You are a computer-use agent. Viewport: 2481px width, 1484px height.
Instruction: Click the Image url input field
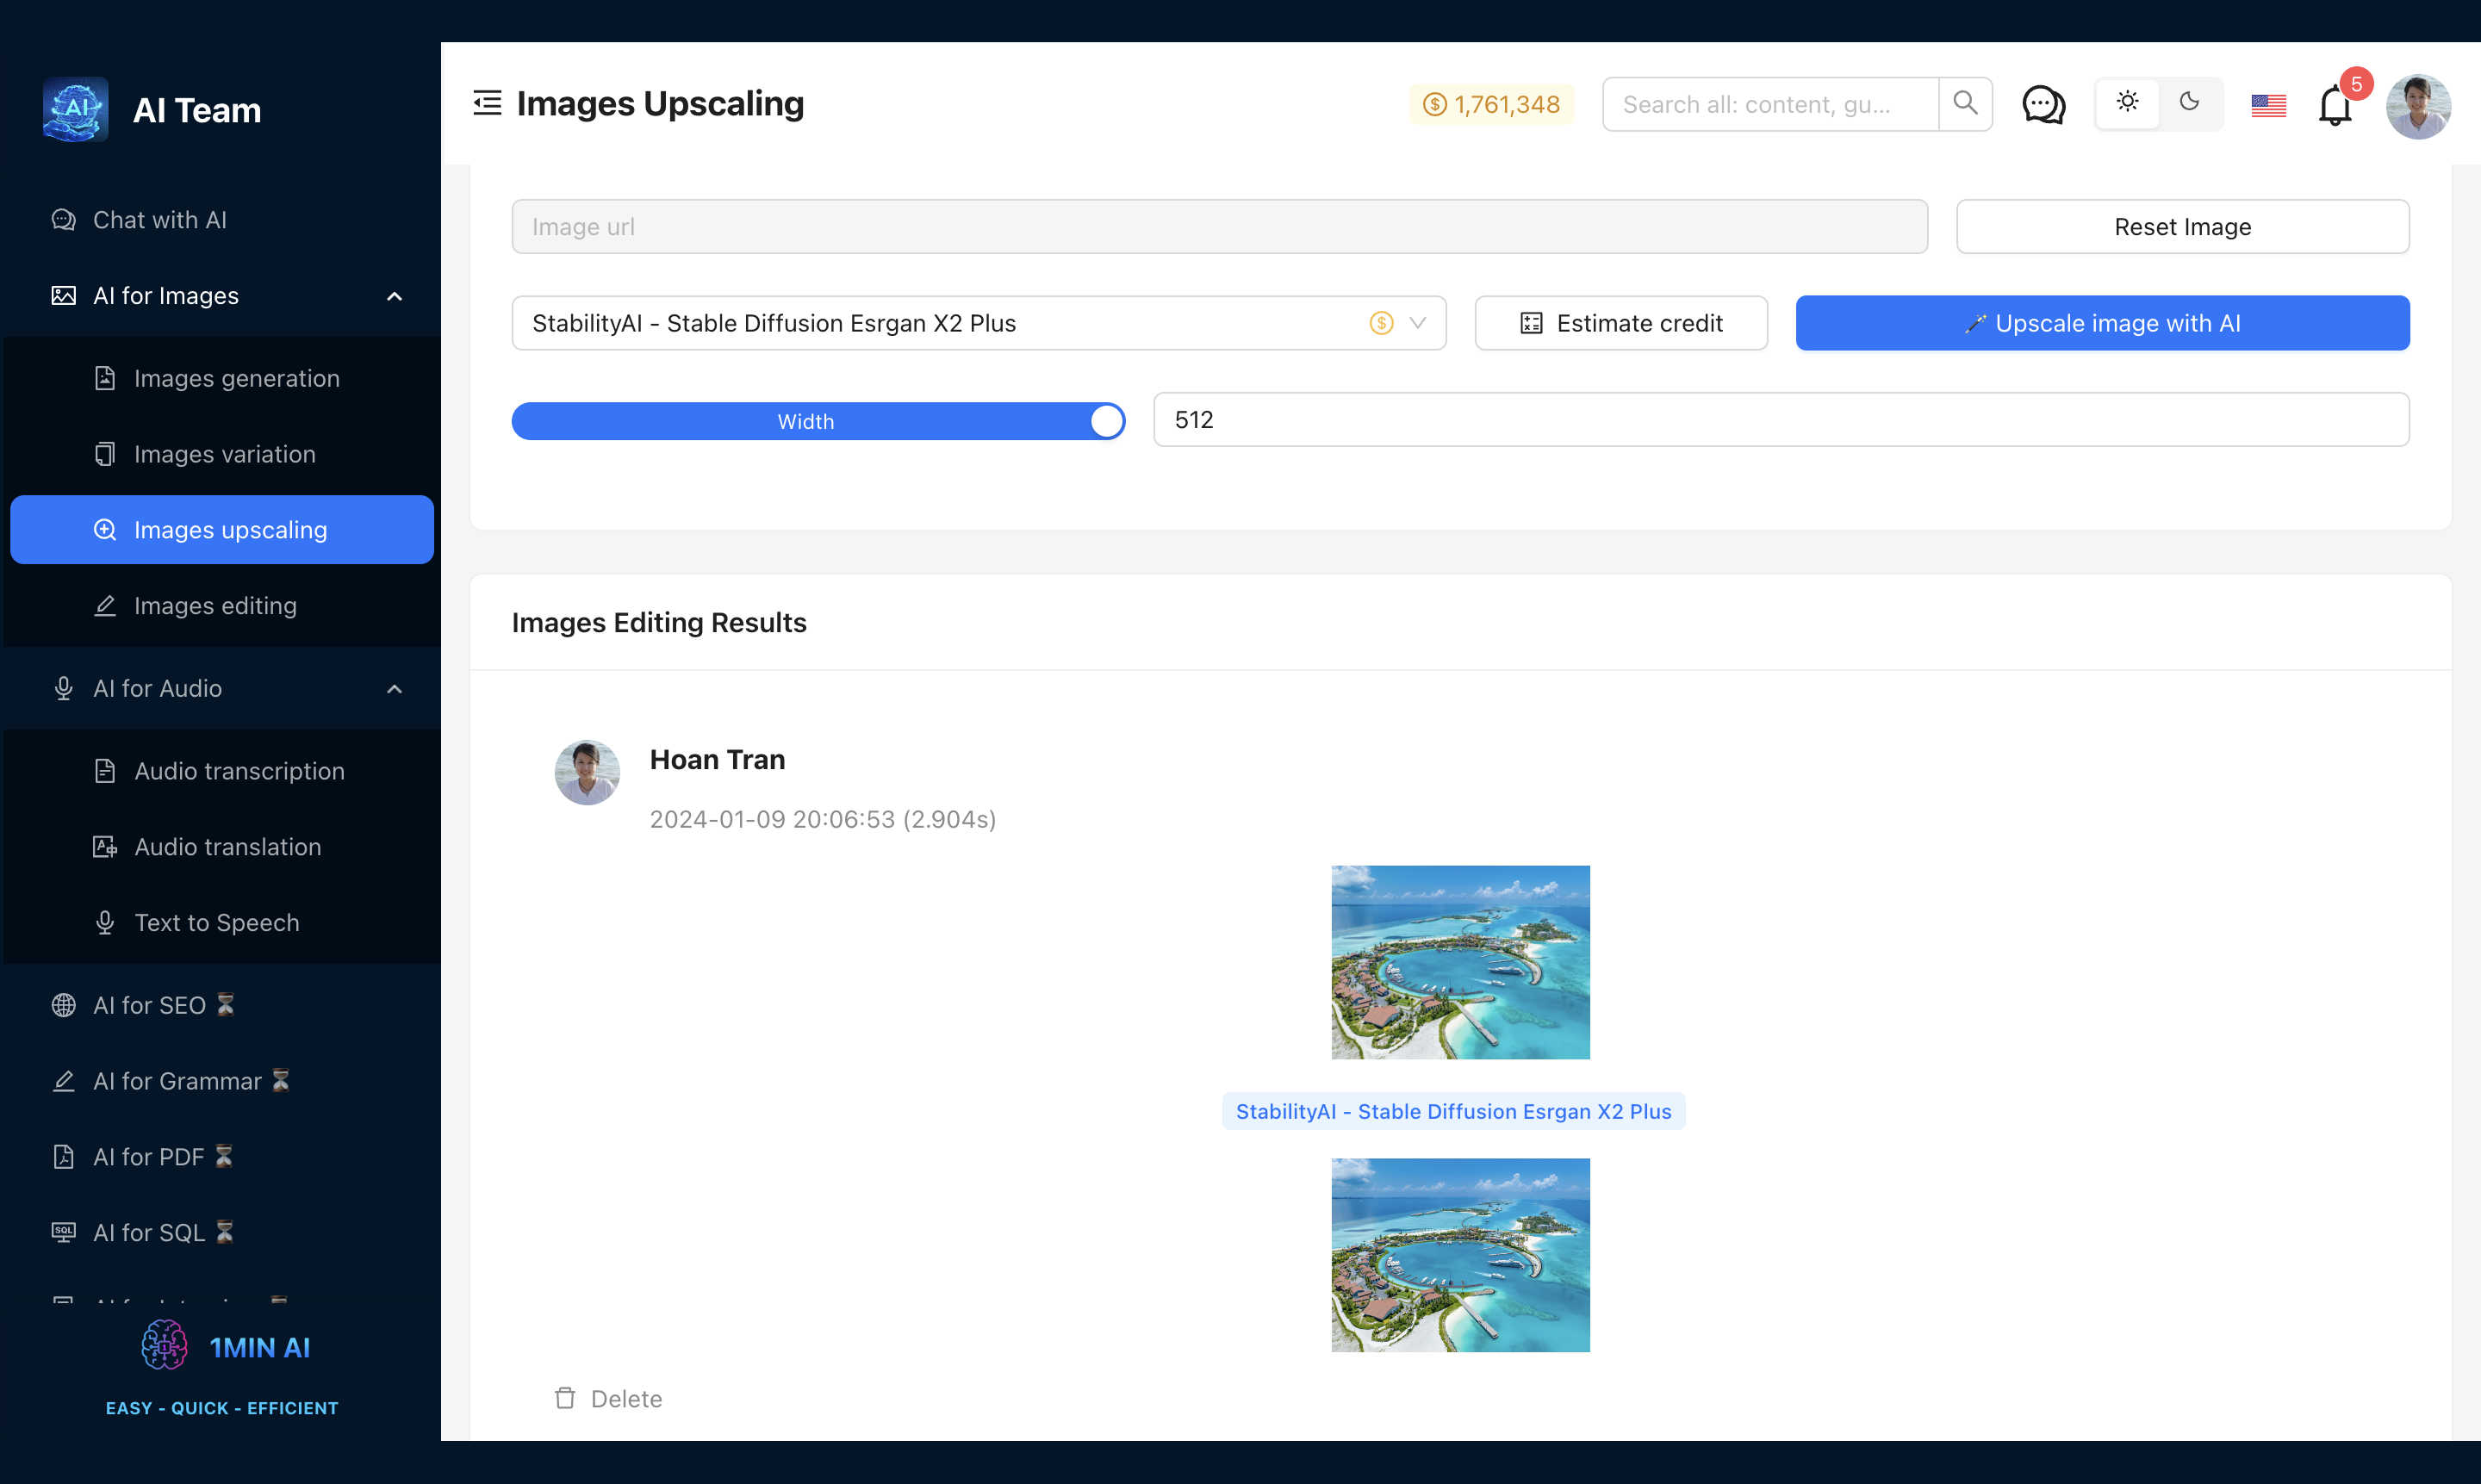pos(1219,227)
